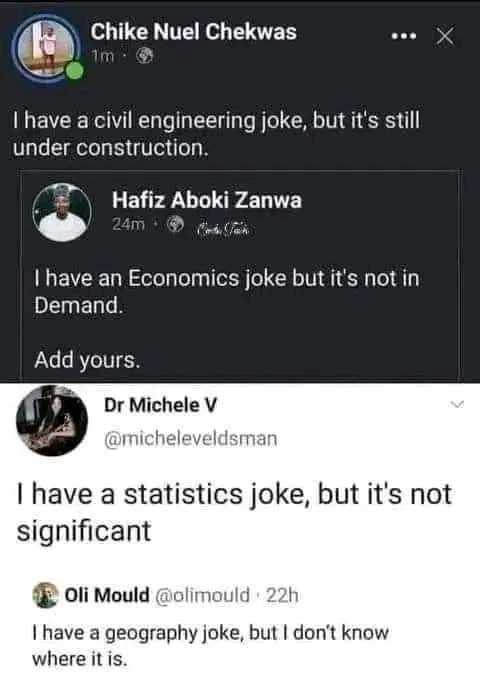480x690 pixels.
Task: Open the three-dot post options menu
Action: [404, 37]
